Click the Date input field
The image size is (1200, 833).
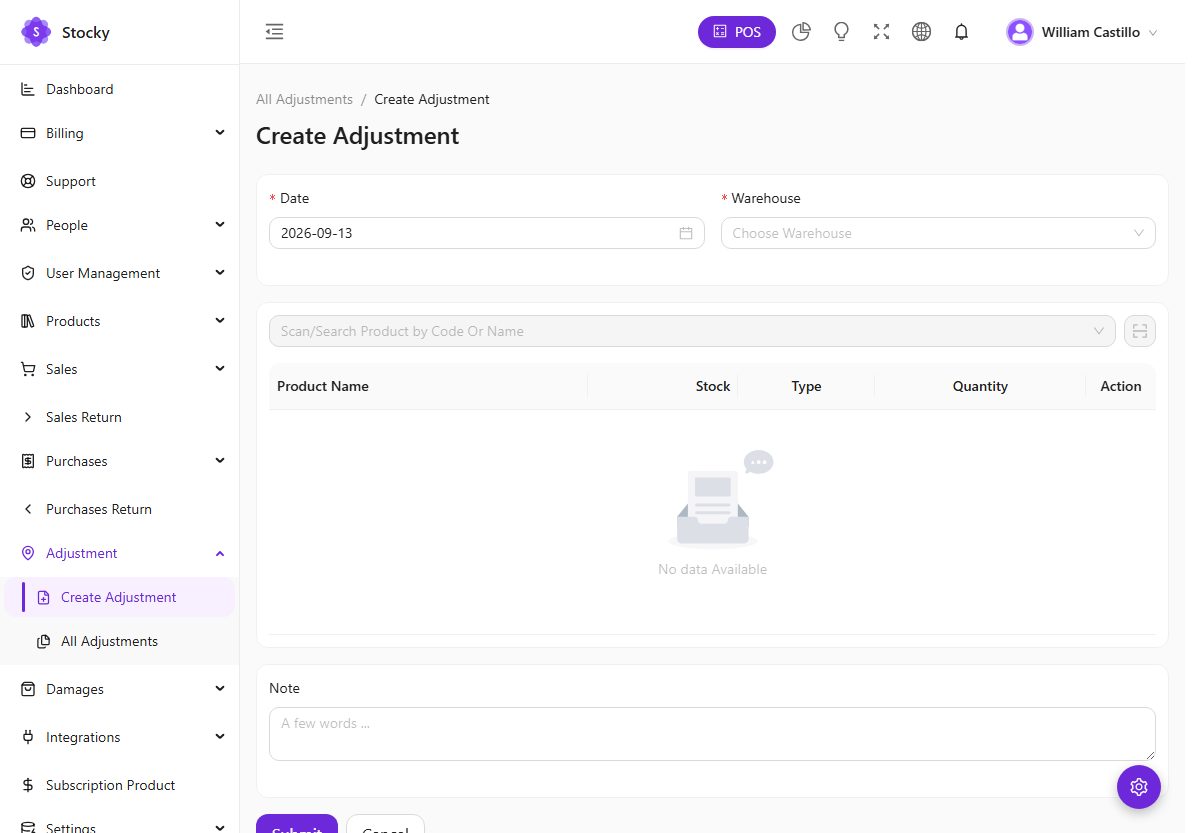point(487,233)
